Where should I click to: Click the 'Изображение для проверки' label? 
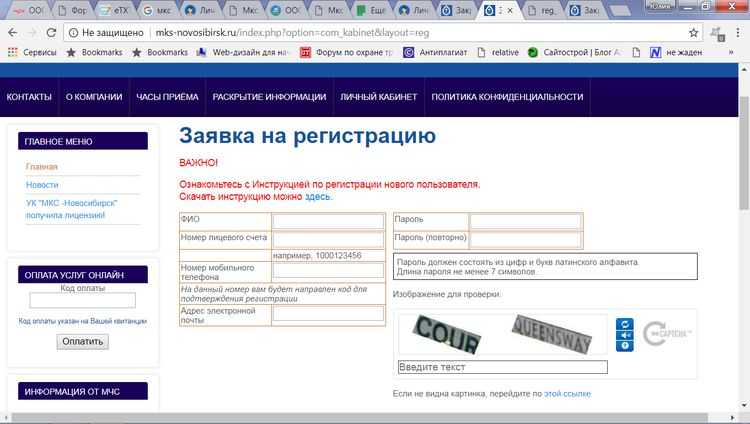[446, 294]
